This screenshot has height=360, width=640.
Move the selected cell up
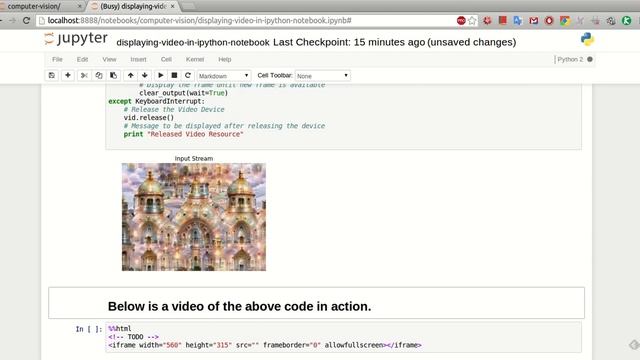[x=131, y=76]
